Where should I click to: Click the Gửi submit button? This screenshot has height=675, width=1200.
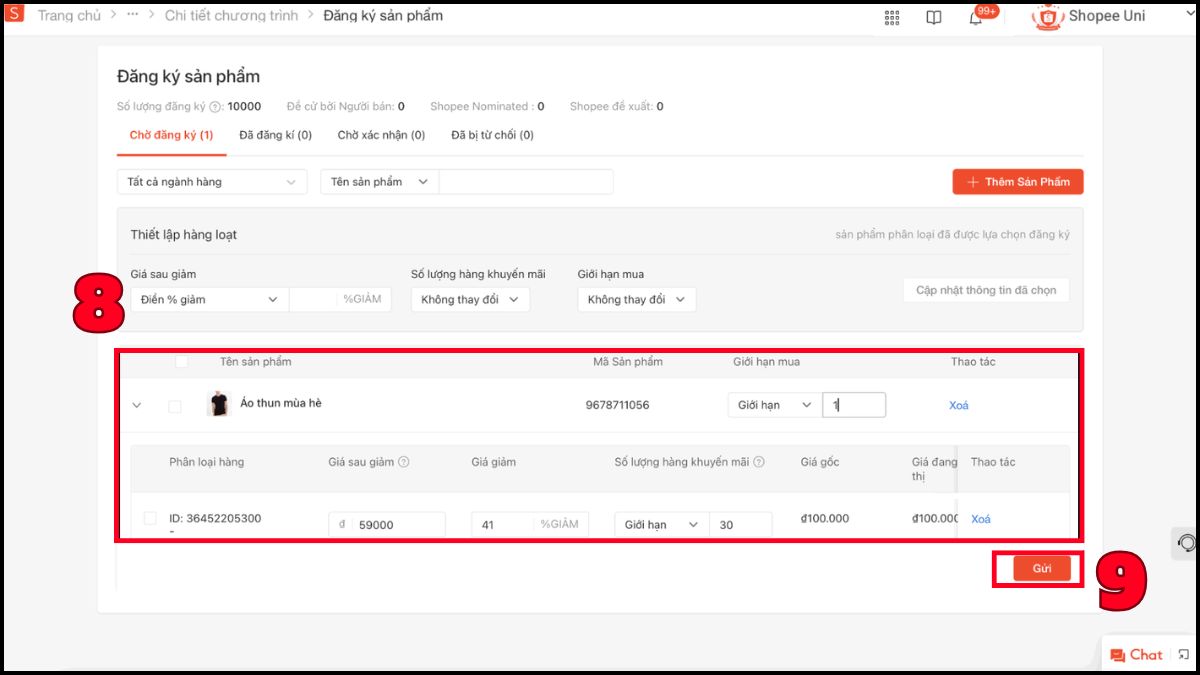pyautogui.click(x=1042, y=568)
